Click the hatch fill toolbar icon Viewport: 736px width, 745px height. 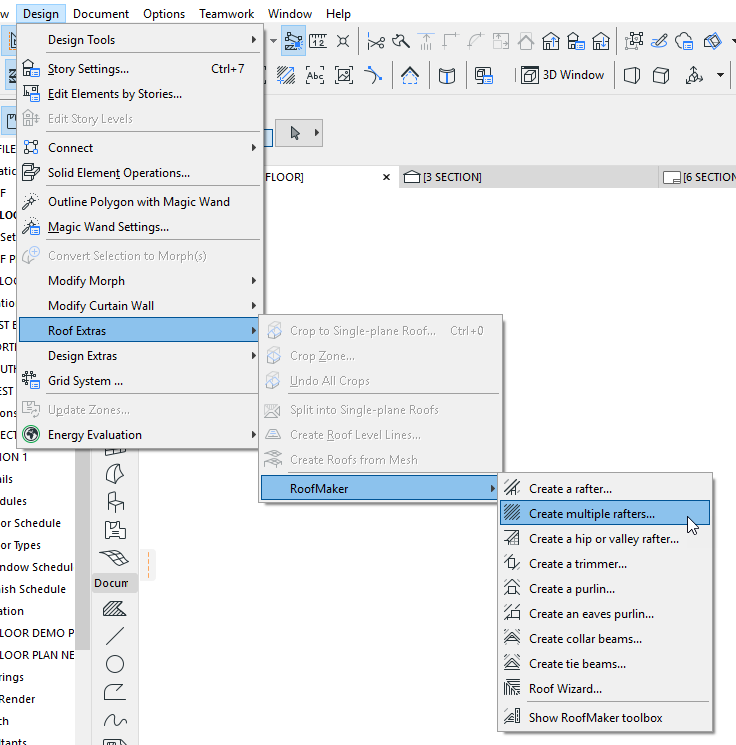[x=286, y=76]
